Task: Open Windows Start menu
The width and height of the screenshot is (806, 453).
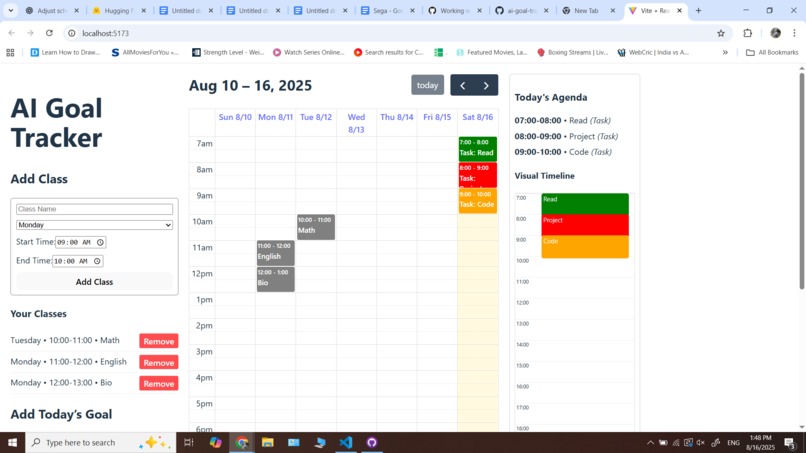Action: (12, 442)
